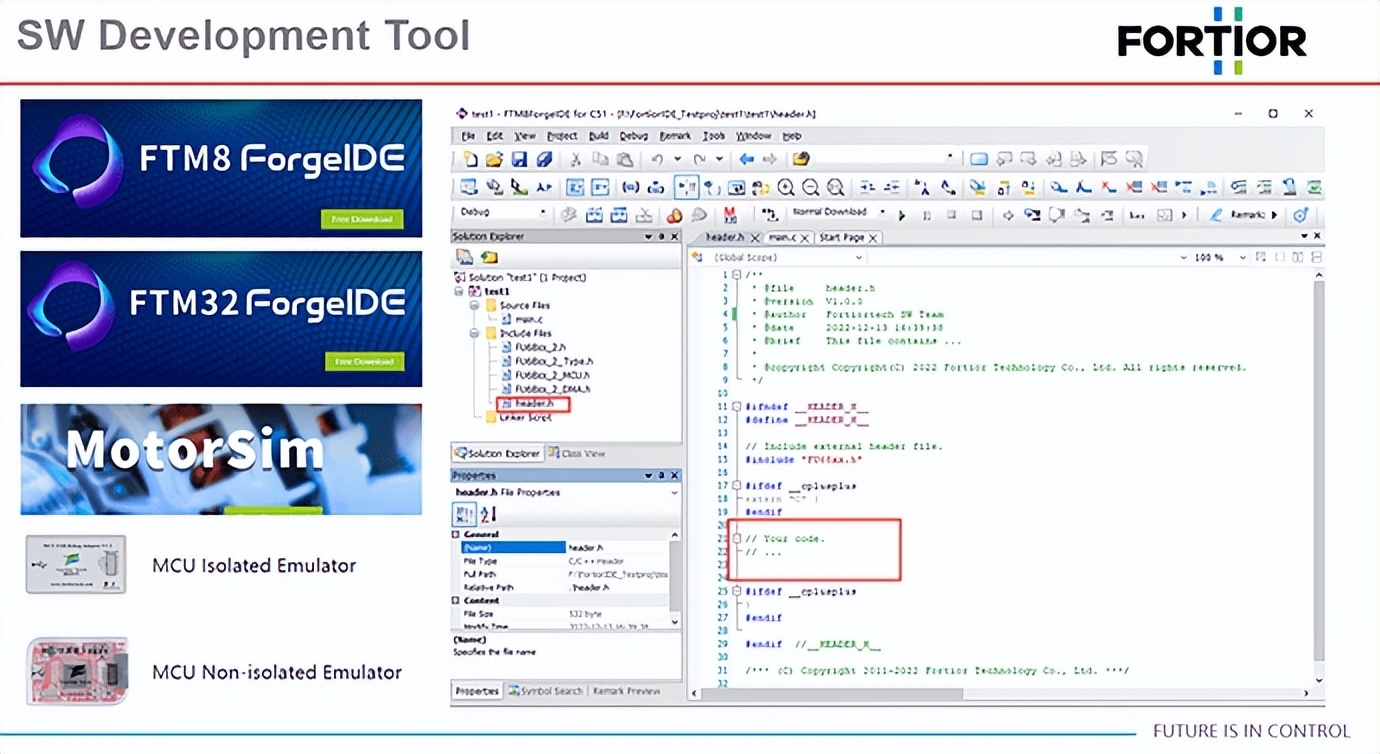The height and width of the screenshot is (754, 1380).
Task: Click the New File icon in the toolbar
Action: coord(470,159)
